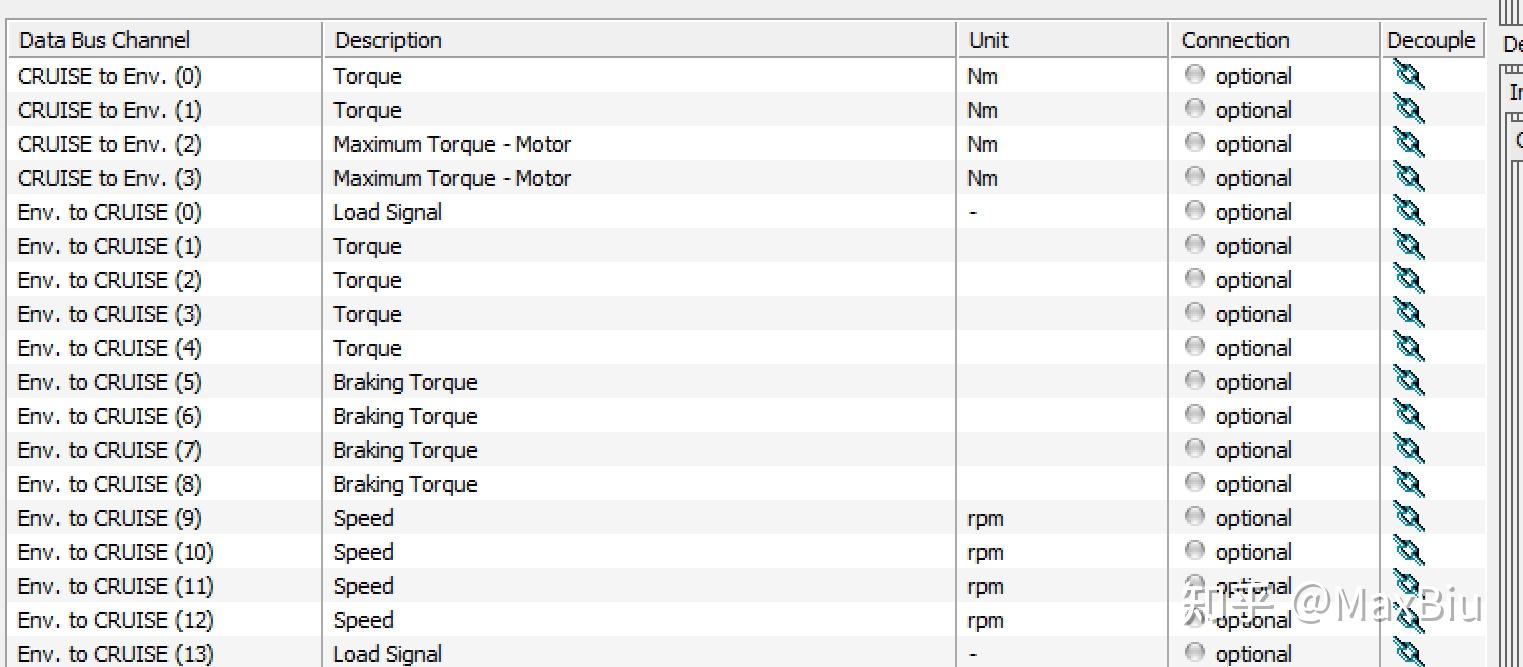Image resolution: width=1523 pixels, height=667 pixels.
Task: Click the Decouple icon for Env. to CRUISE (4)
Action: [x=1408, y=348]
